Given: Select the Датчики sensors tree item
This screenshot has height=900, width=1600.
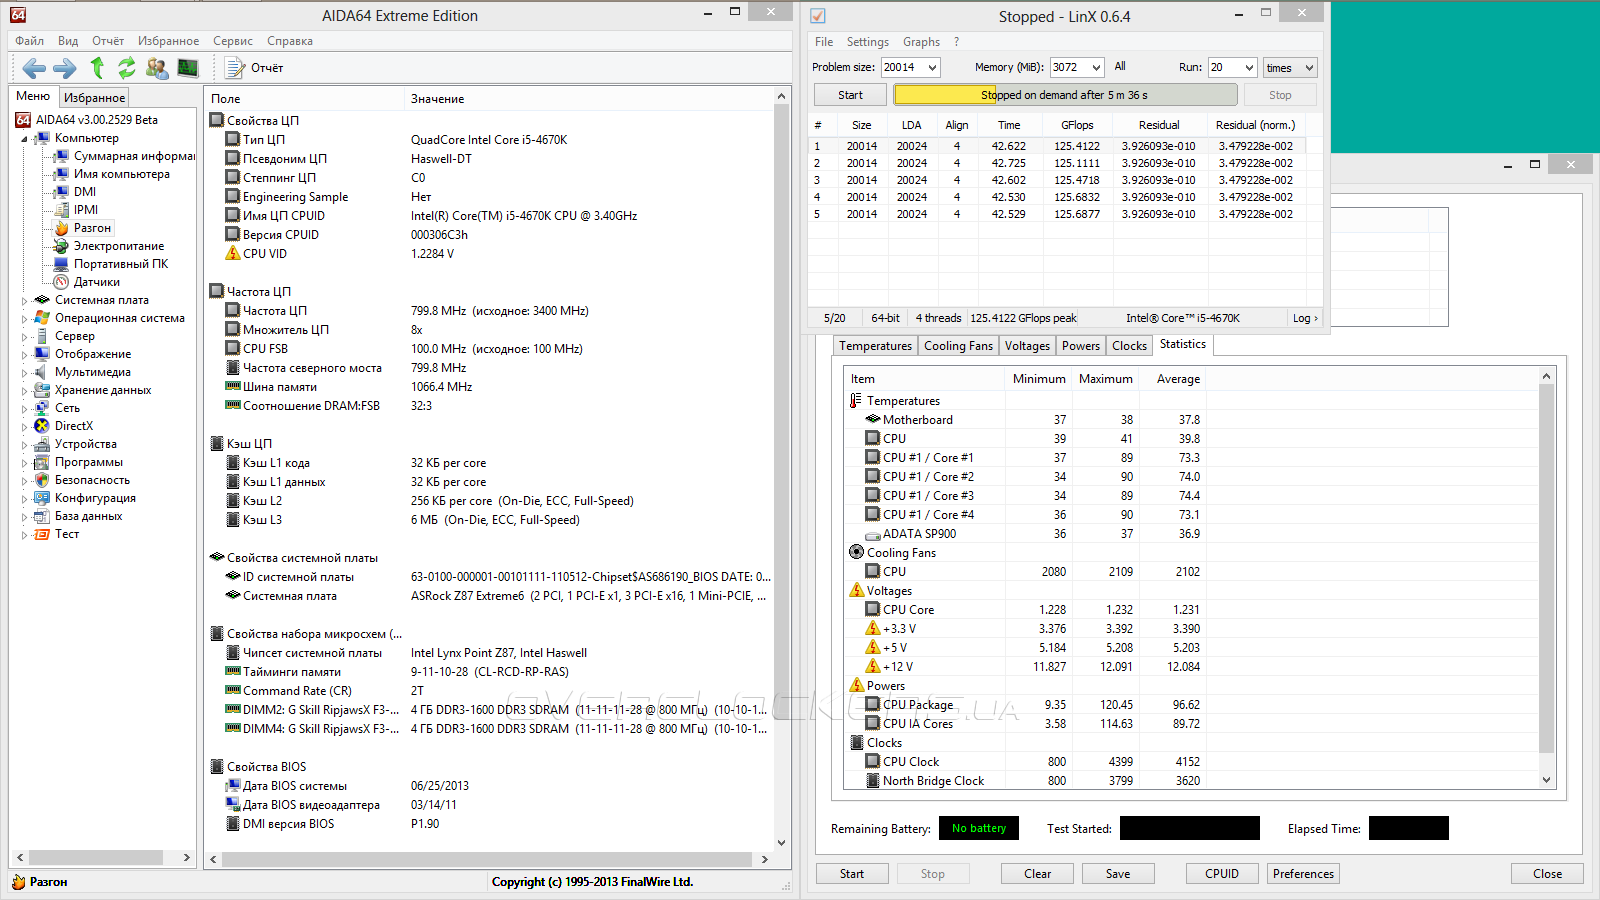Looking at the screenshot, I should click(x=96, y=282).
